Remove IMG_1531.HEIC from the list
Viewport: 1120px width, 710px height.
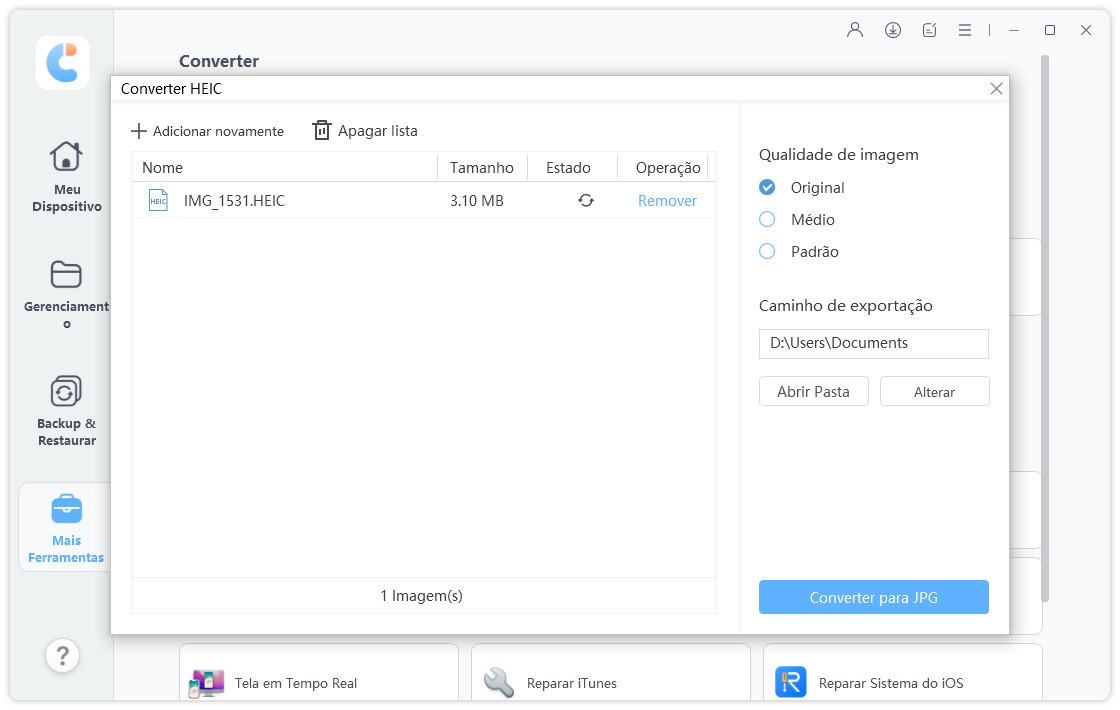point(667,200)
